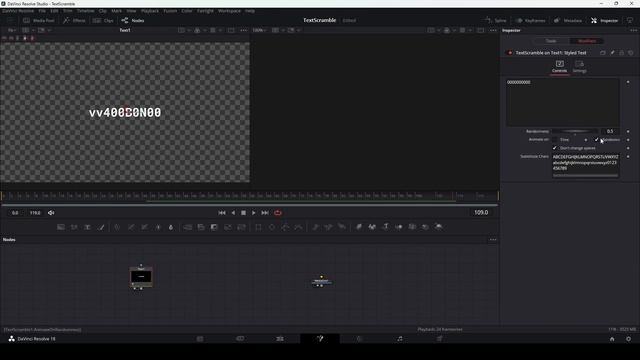Add a Merge node from the toolbar
Image resolution: width=640 pixels, height=360 pixels.
[188, 227]
